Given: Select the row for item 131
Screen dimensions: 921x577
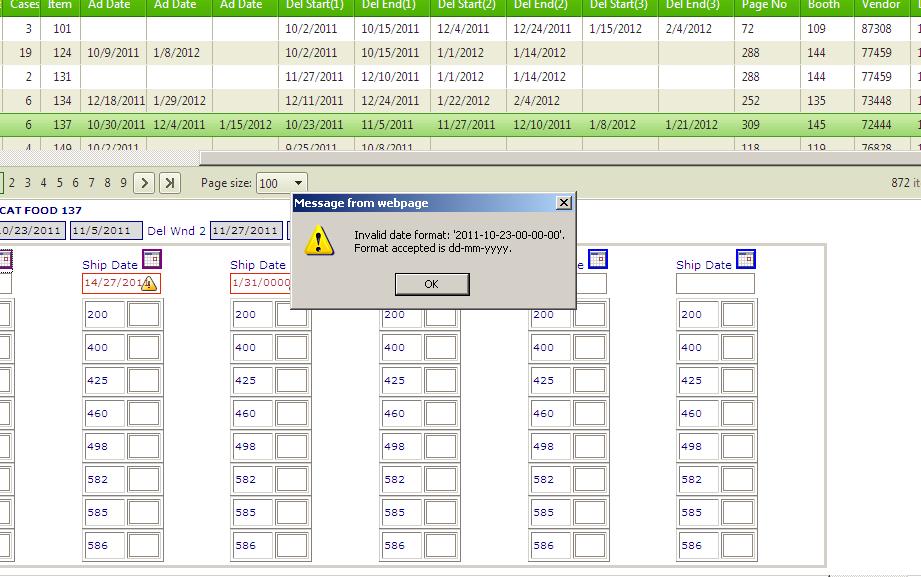Looking at the screenshot, I should (x=460, y=77).
